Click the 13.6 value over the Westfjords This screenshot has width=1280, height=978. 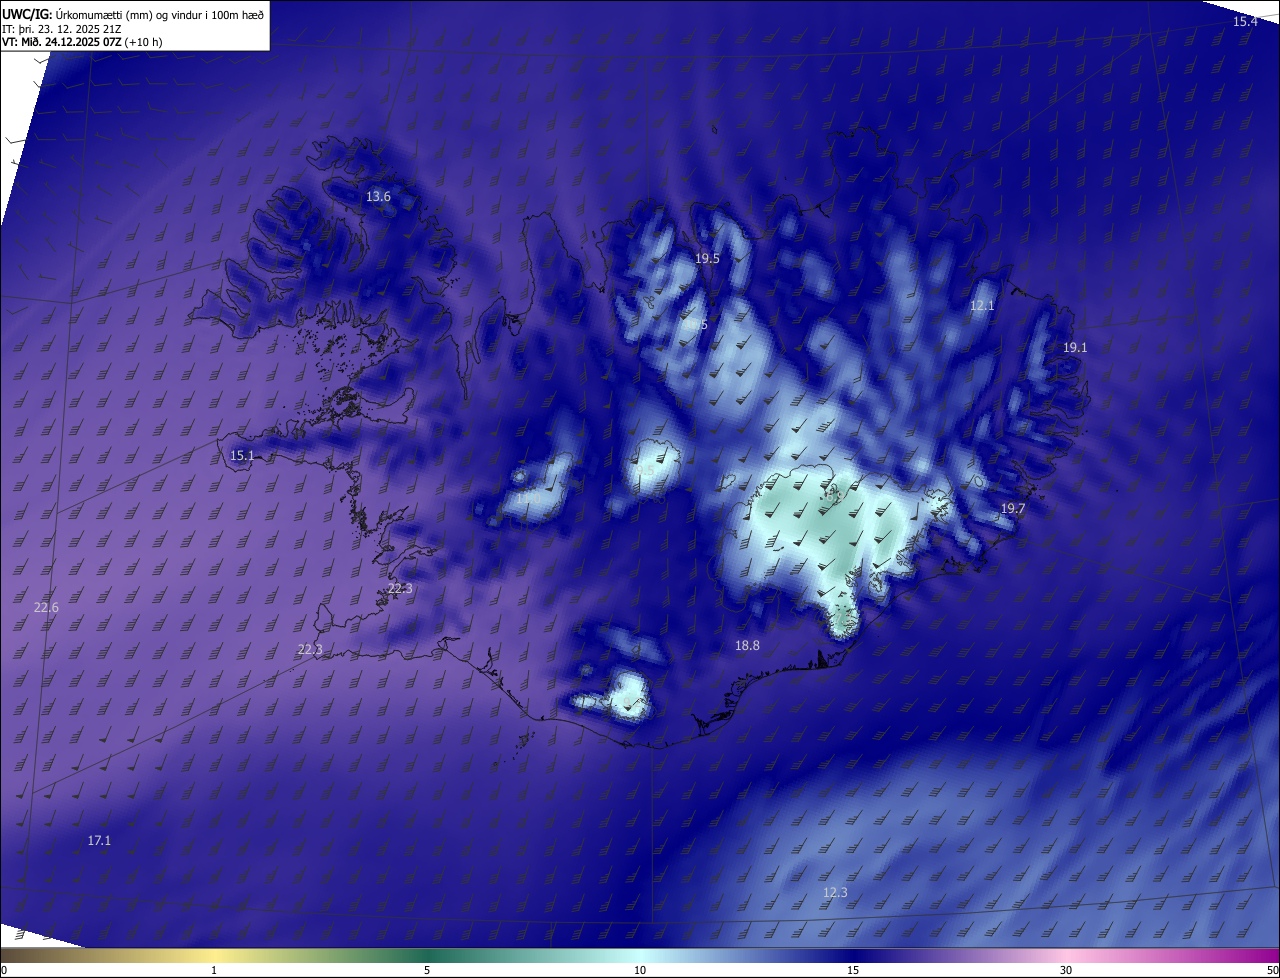pos(378,197)
